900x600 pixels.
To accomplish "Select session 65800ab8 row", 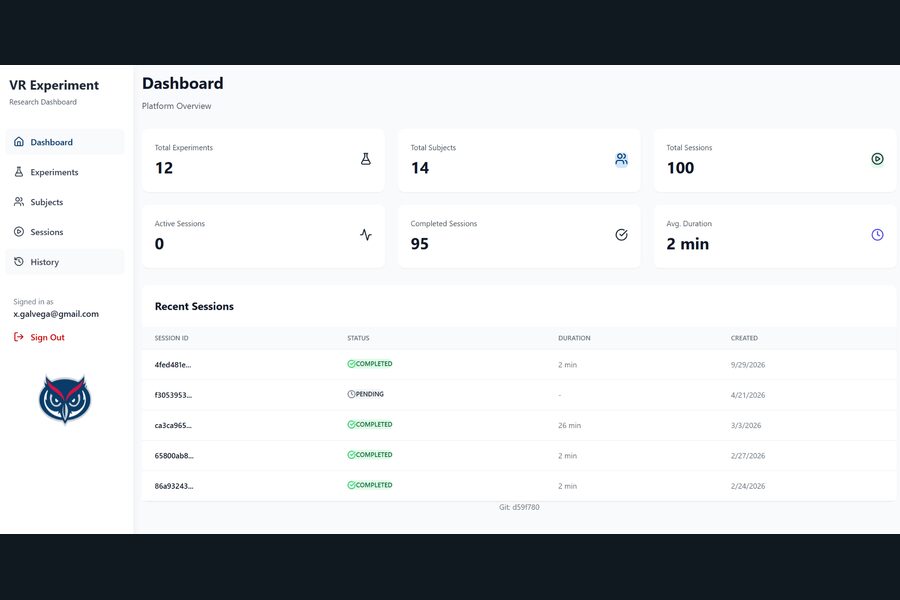I will click(x=519, y=456).
